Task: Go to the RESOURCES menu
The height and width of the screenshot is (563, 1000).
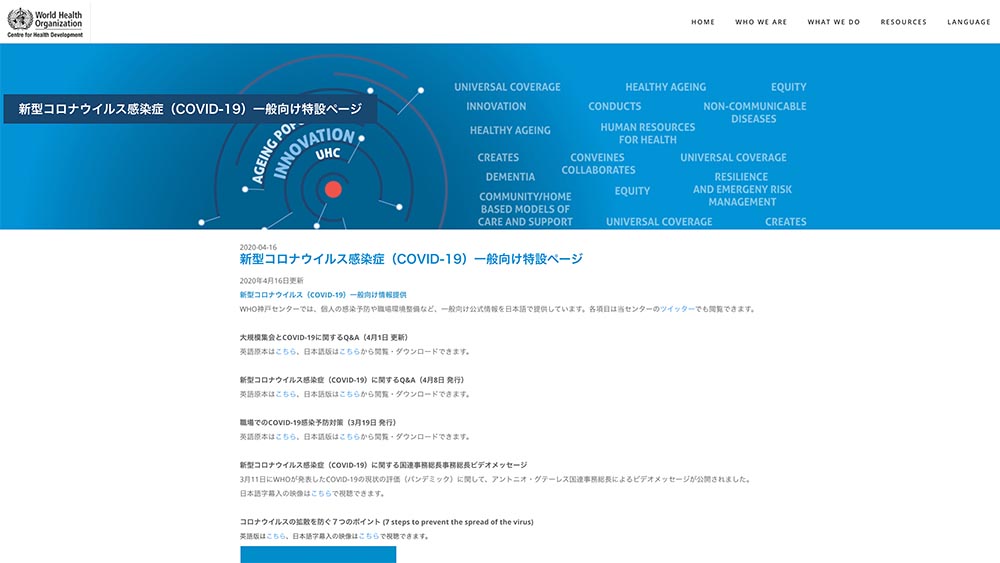Action: [903, 22]
